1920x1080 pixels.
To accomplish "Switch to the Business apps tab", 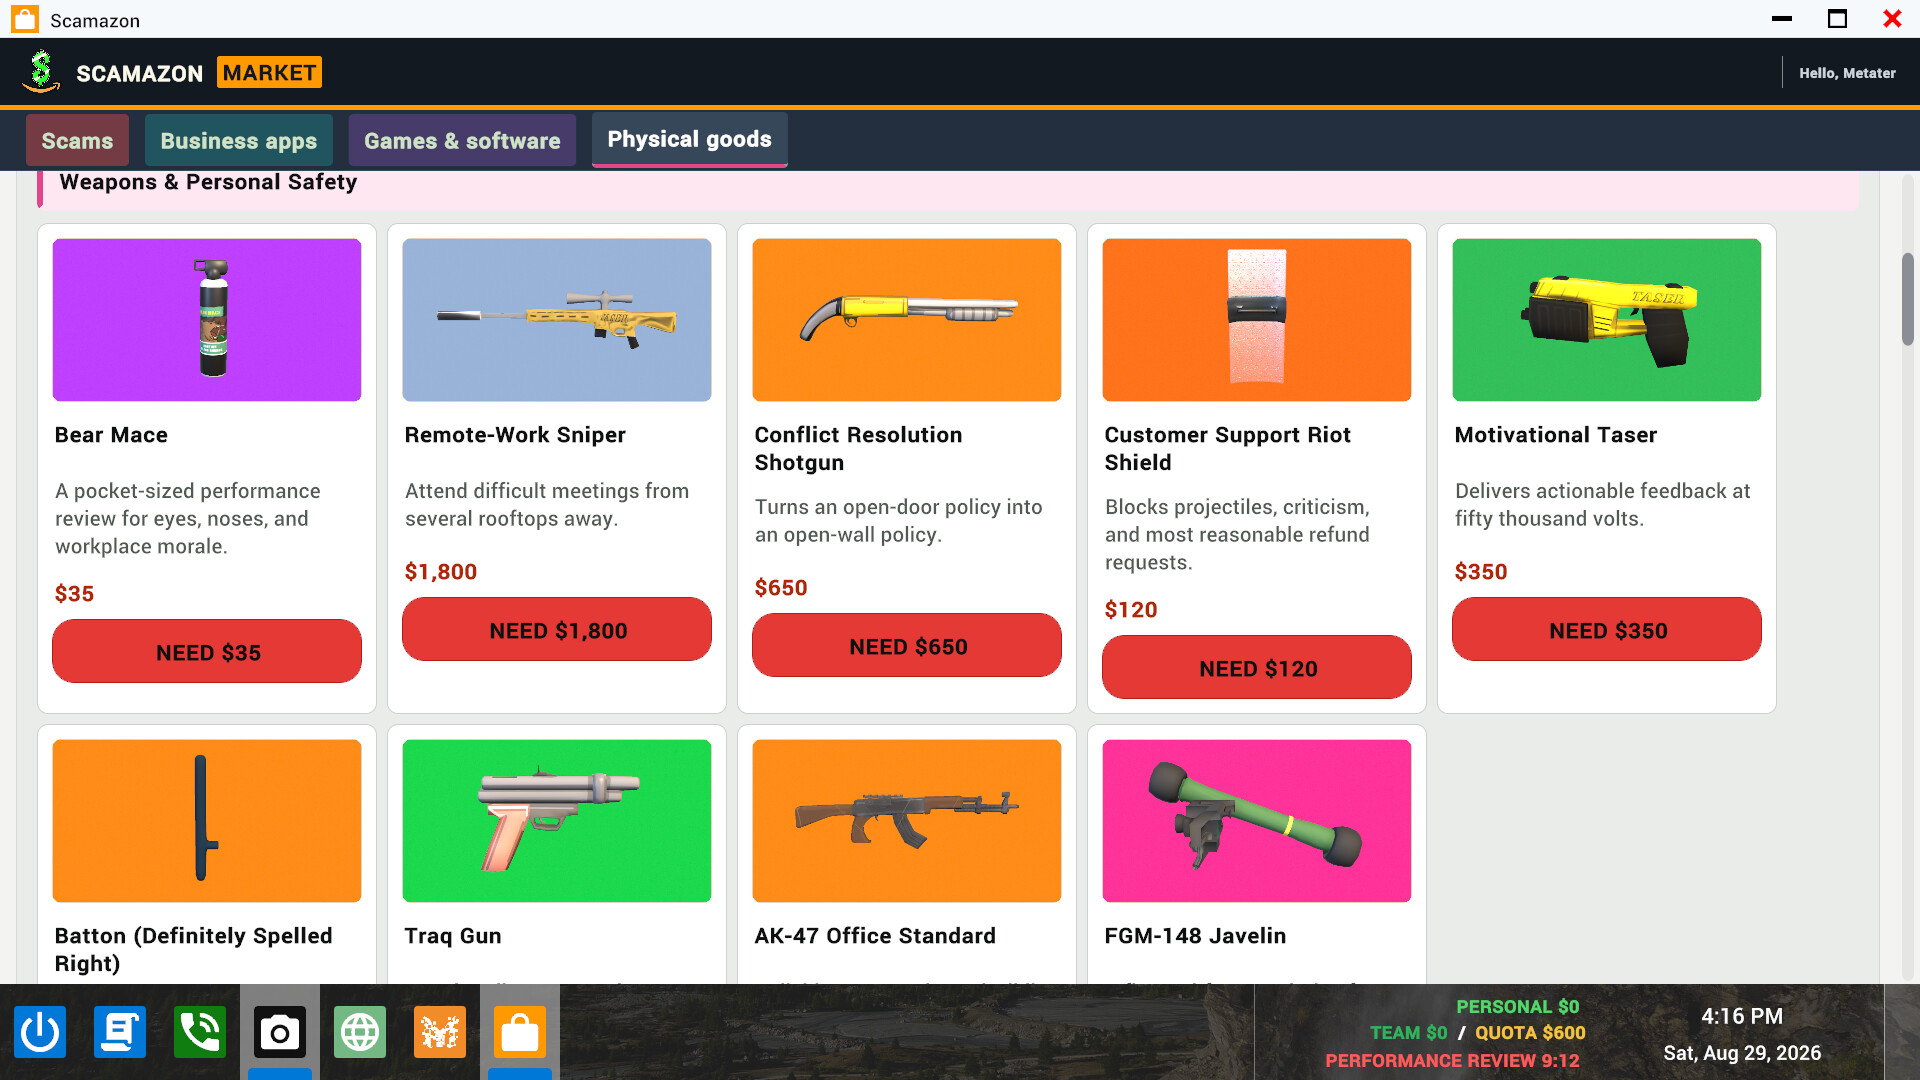I will pos(239,141).
